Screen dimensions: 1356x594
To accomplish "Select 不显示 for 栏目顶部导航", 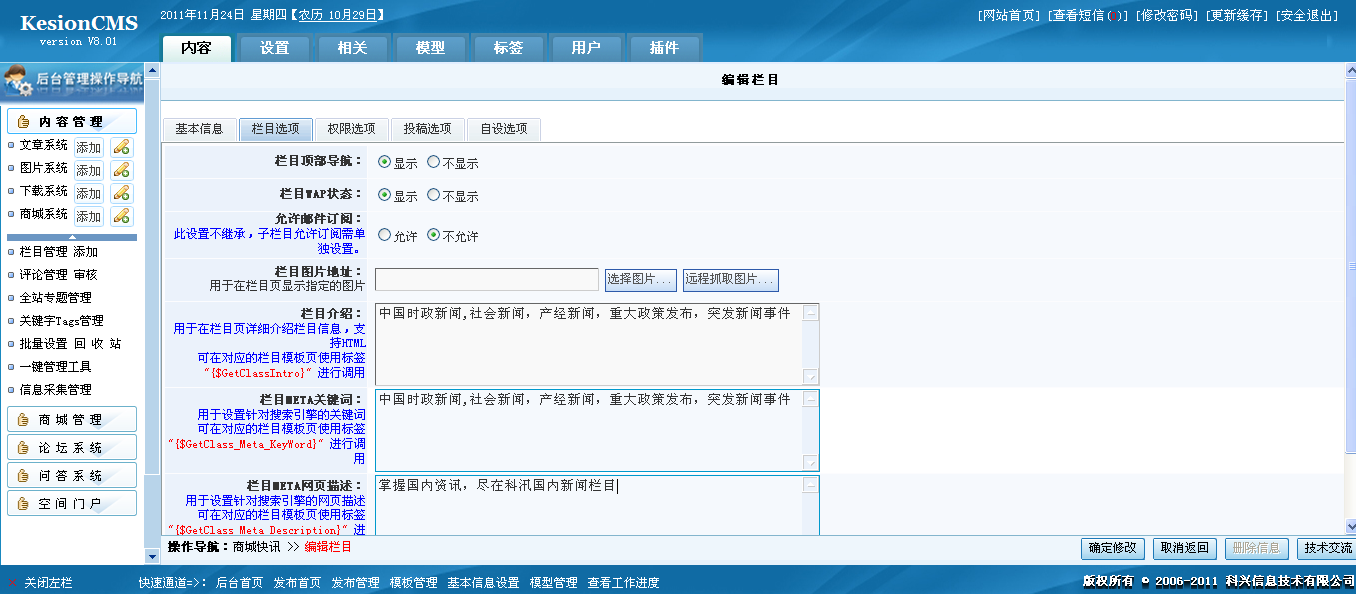I will click(x=434, y=162).
